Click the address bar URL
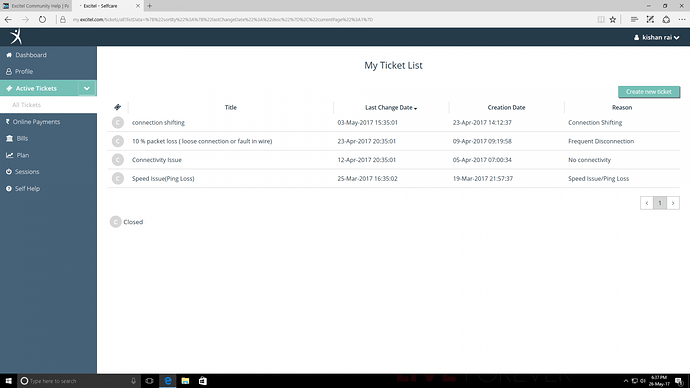Screen dimensions: 690x388 pos(223,19)
